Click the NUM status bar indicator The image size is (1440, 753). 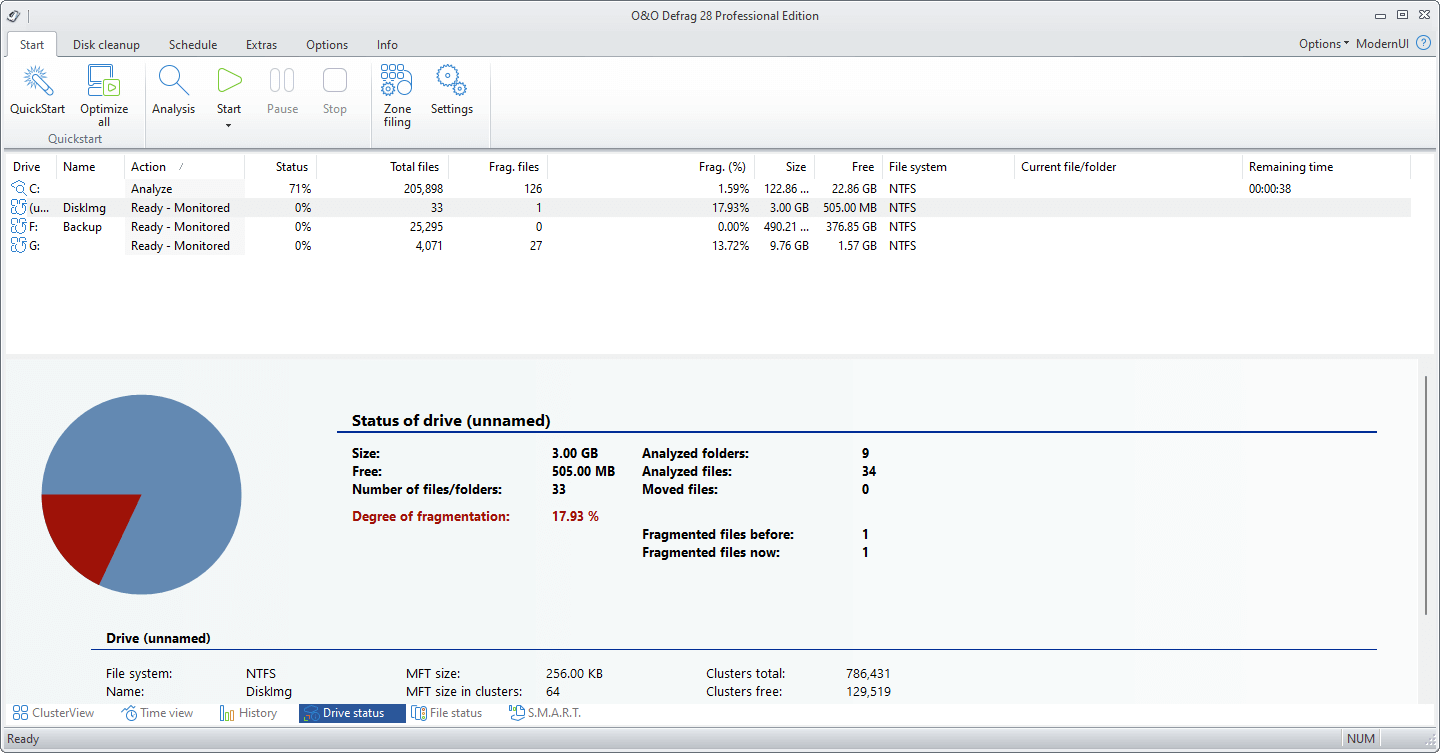tap(1362, 739)
